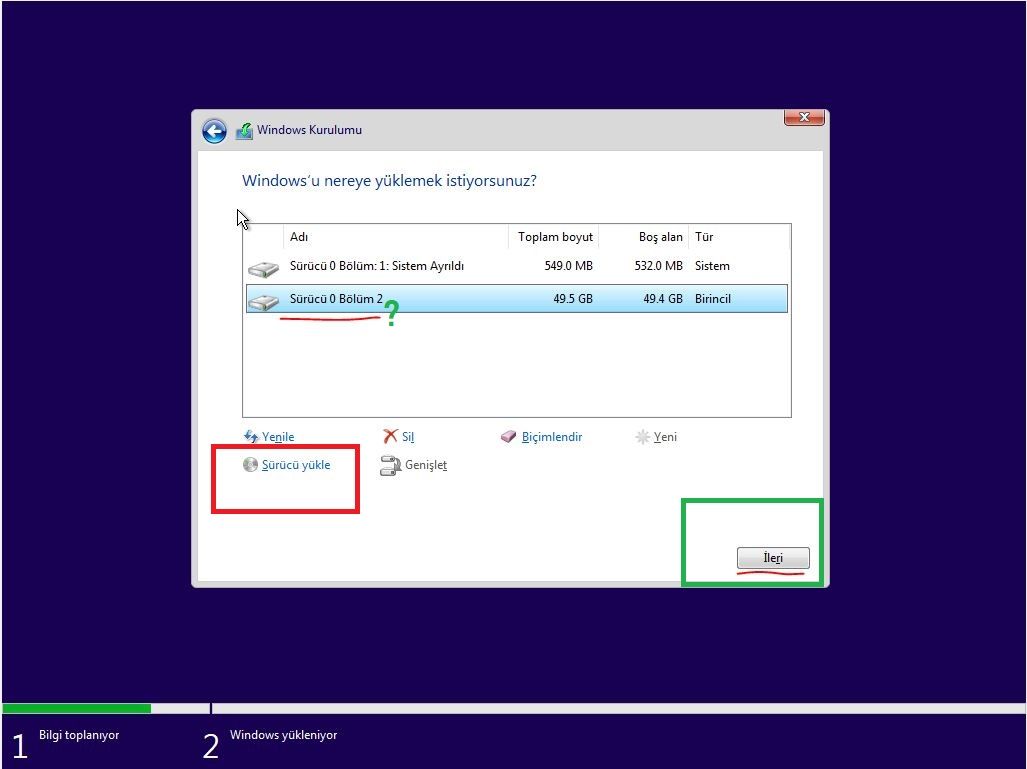The width and height of the screenshot is (1027, 769).
Task: Click the drive icon for Sistem Ayrıldı partition
Action: click(263, 267)
